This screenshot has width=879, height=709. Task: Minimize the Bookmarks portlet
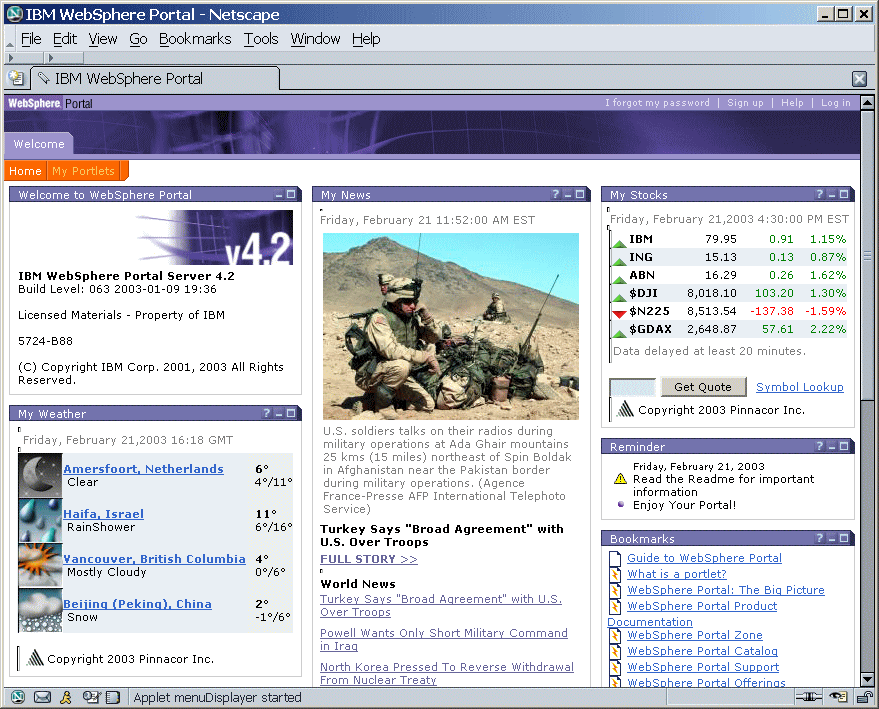coord(832,539)
